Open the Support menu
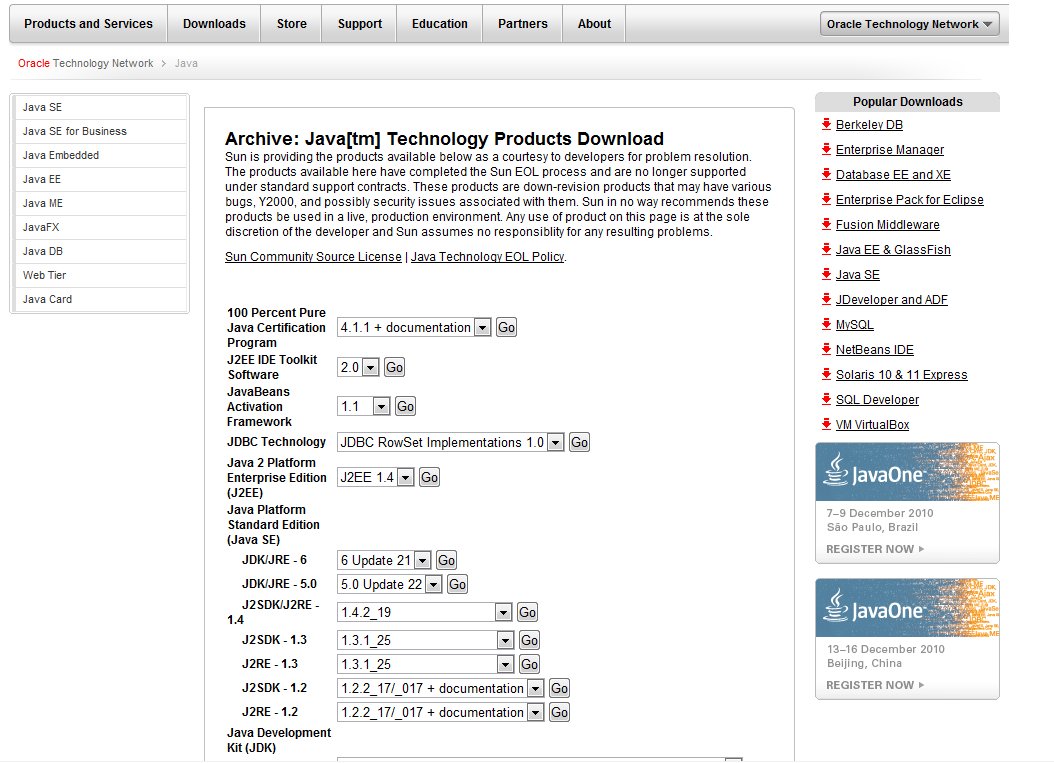1054x763 pixels. pos(360,24)
